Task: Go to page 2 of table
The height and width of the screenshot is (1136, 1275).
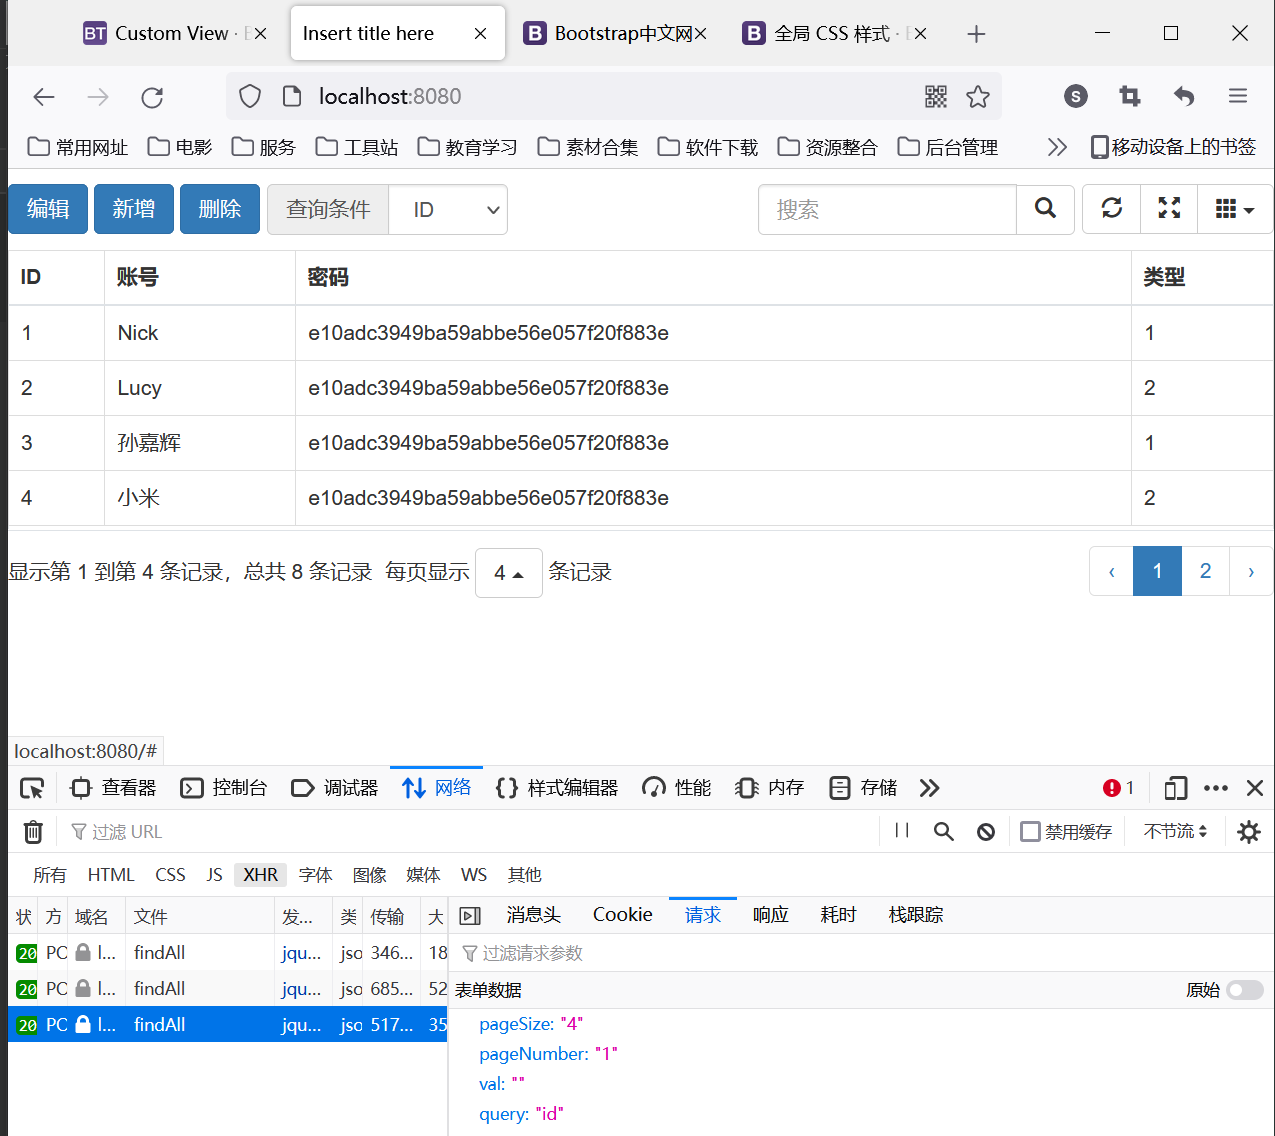Action: [1205, 571]
